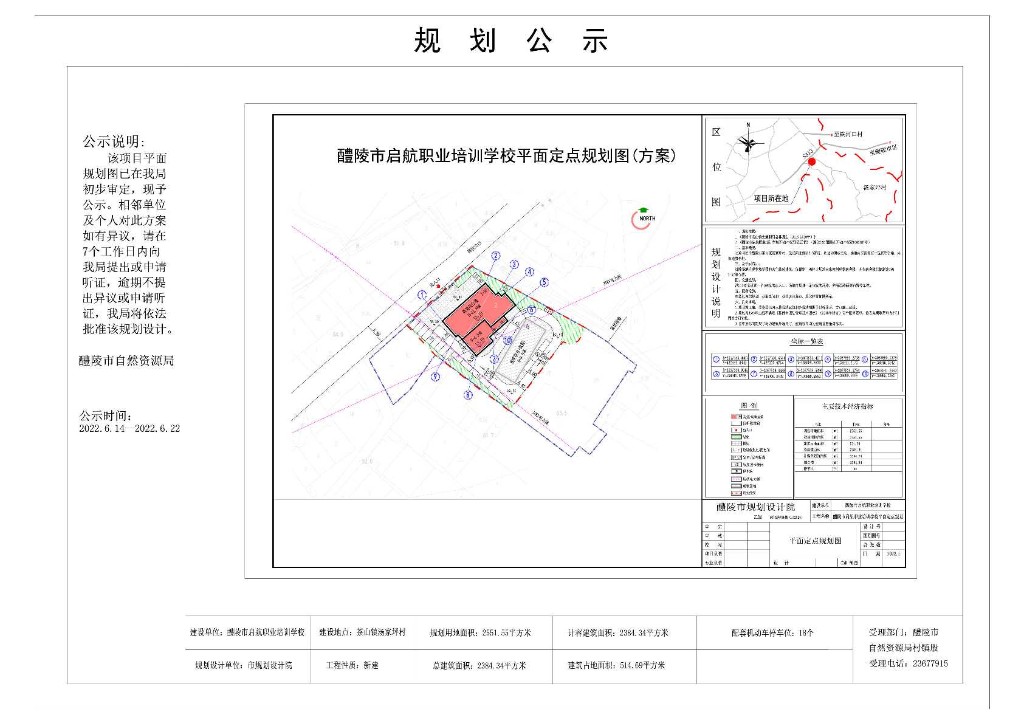Image resolution: width=1024 pixels, height=724 pixels.
Task: Click the 建筑占地面积 514.69平方米 cell
Action: (x=616, y=664)
